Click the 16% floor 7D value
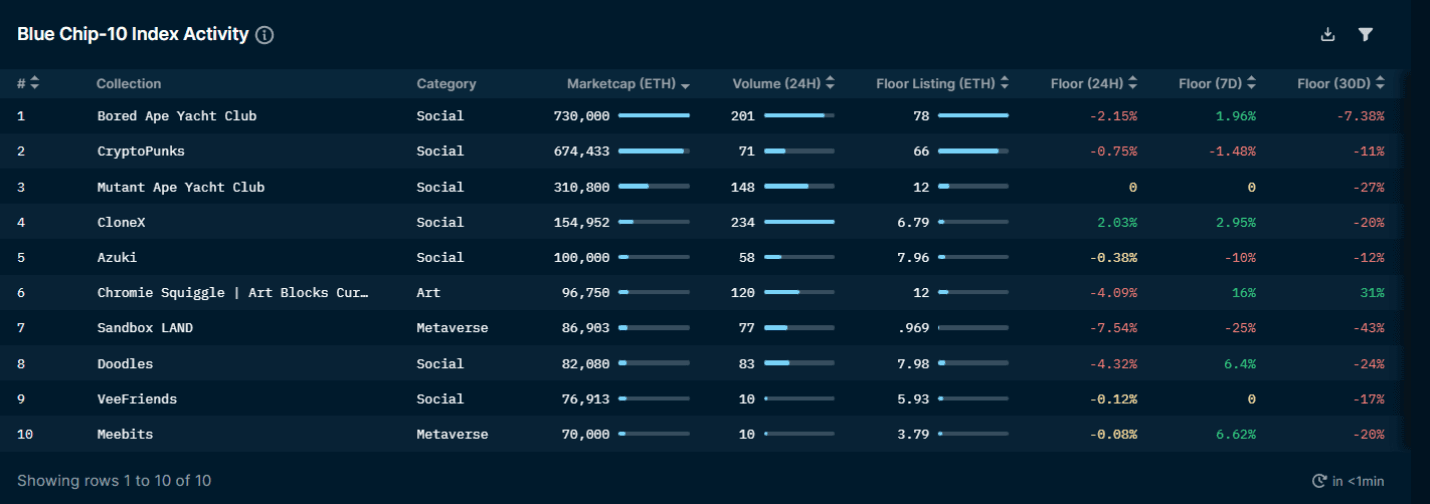This screenshot has width=1430, height=504. (x=1244, y=293)
